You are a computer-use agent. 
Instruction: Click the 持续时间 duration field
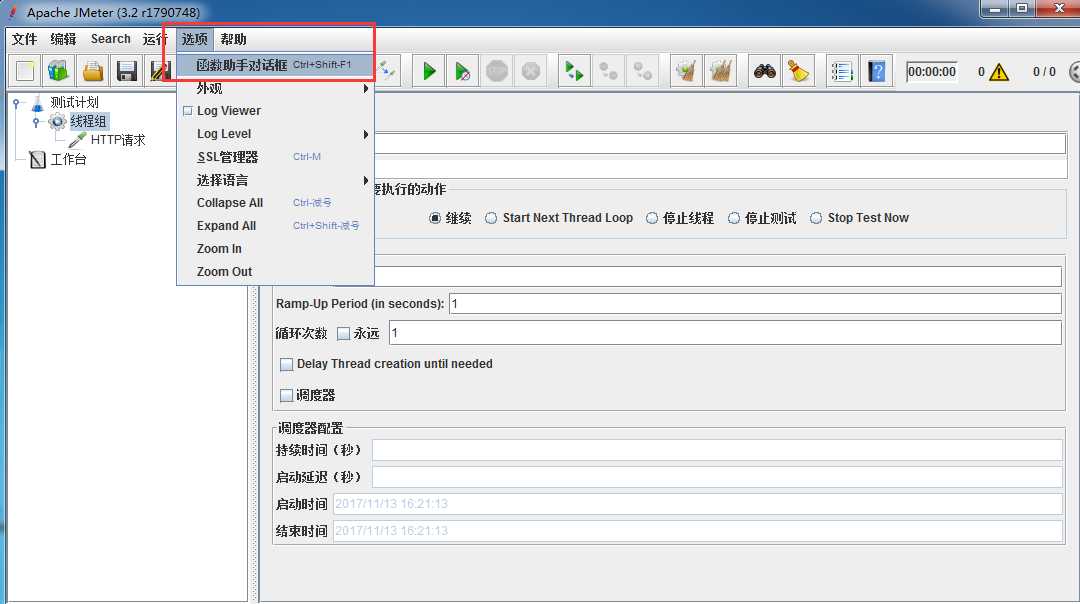(x=717, y=450)
